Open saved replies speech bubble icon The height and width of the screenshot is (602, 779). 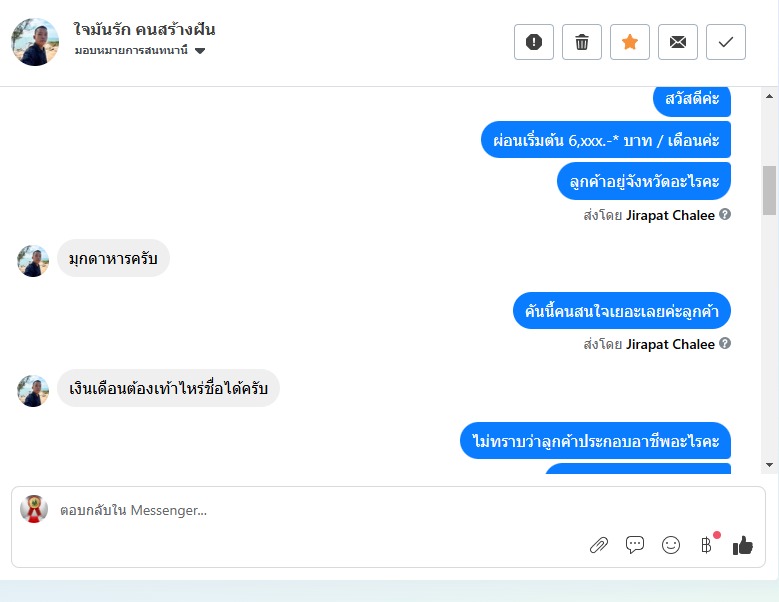tap(634, 545)
